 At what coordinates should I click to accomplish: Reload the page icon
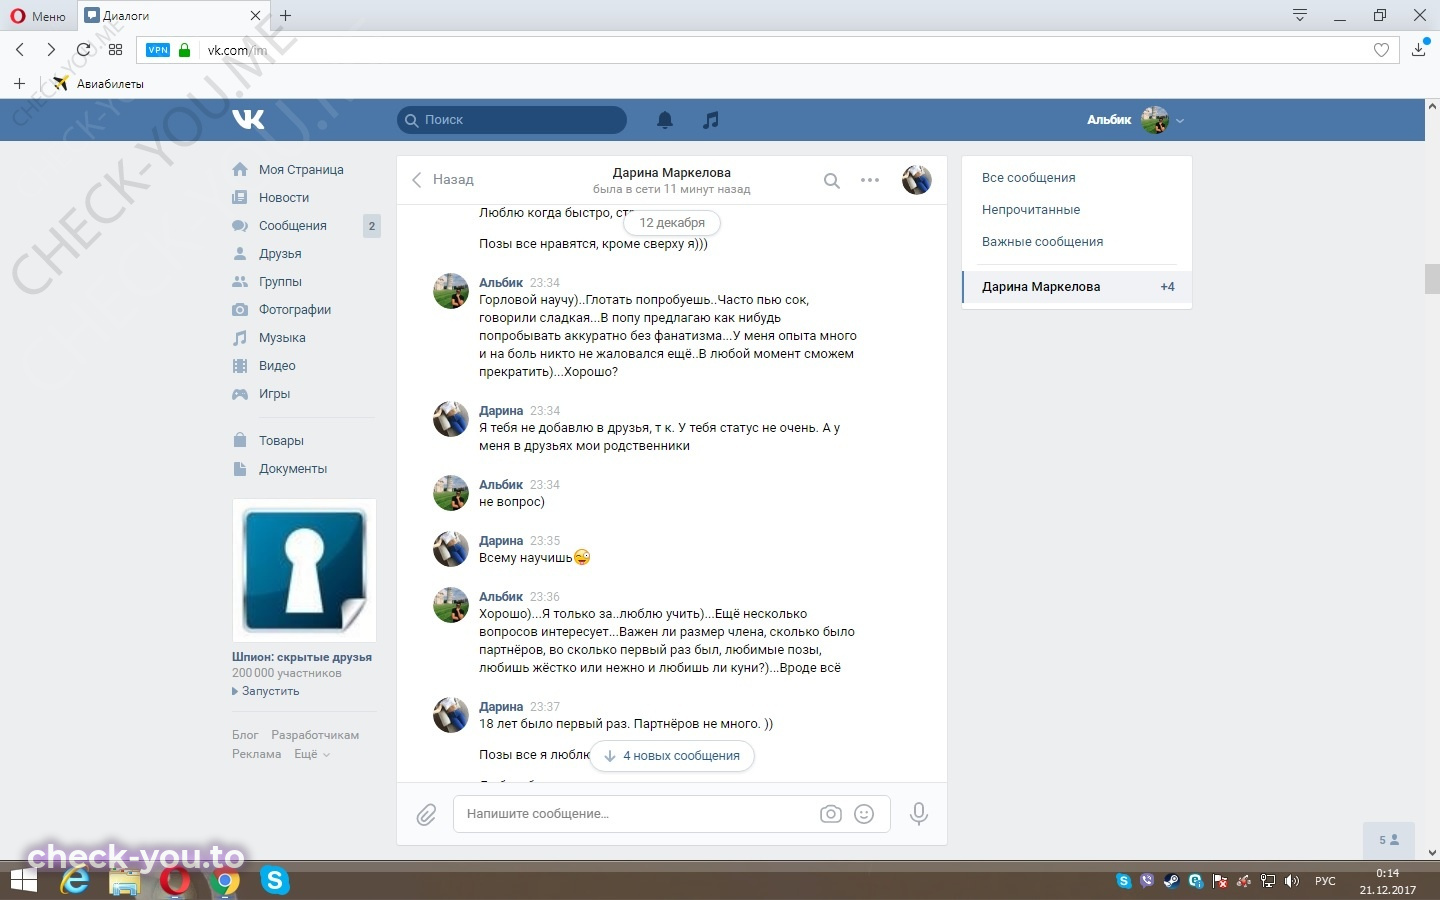pyautogui.click(x=83, y=49)
